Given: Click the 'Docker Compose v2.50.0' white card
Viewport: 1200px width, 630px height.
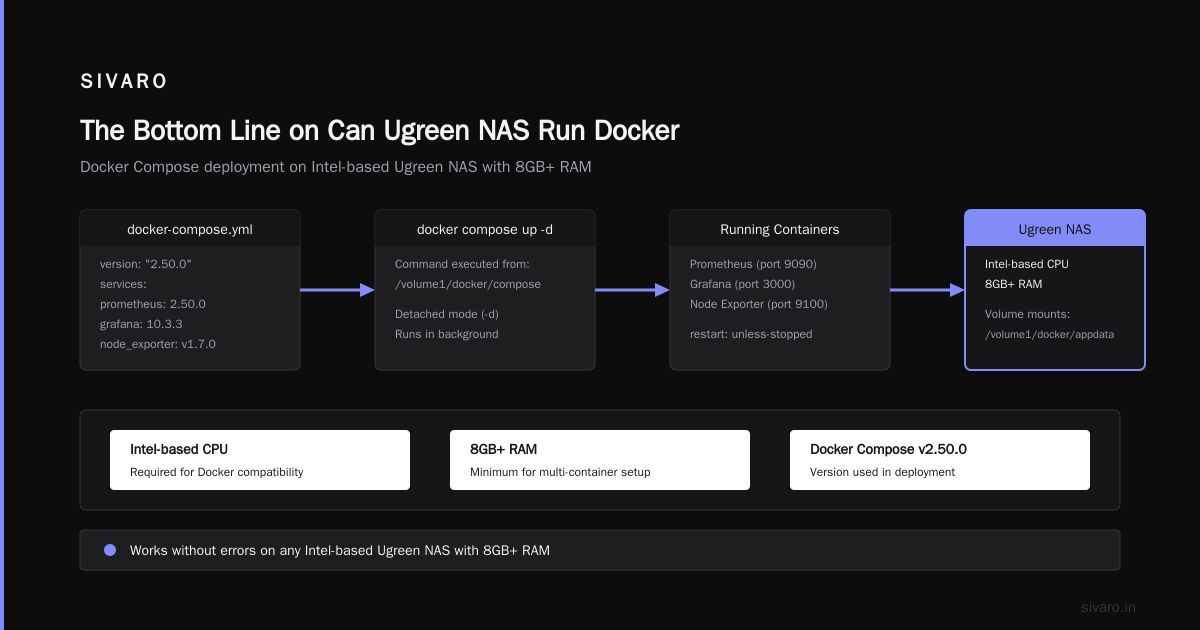Looking at the screenshot, I should coord(940,460).
